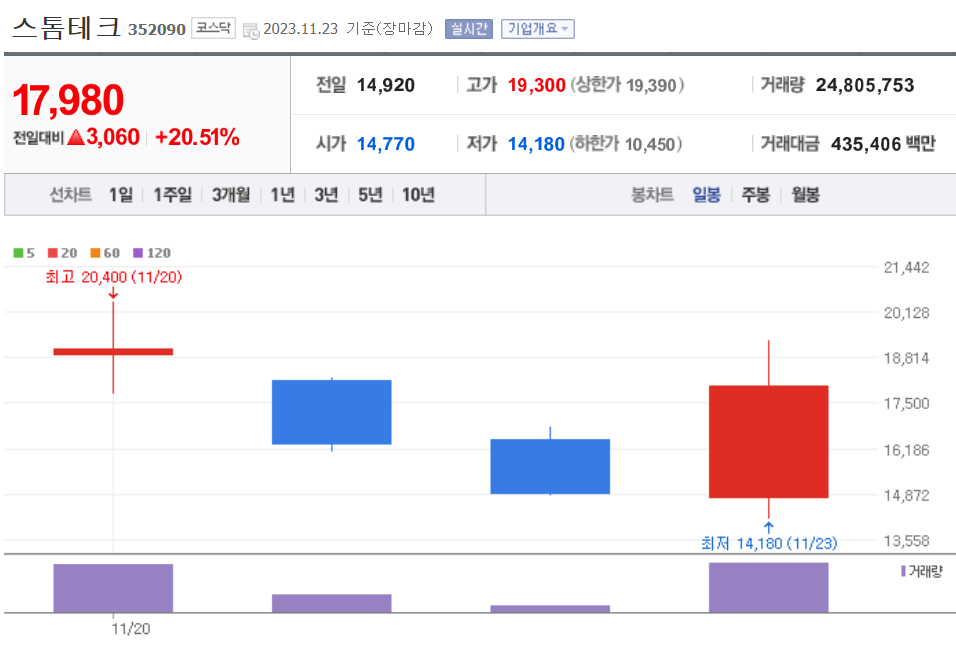
Task: Switch to the 일봉 candlestick chart
Action: pyautogui.click(x=707, y=194)
